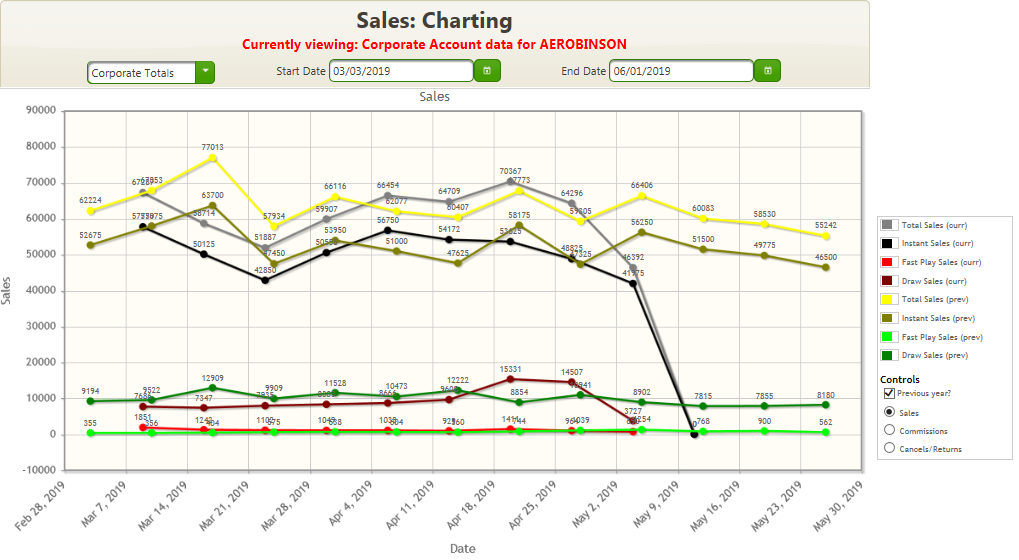This screenshot has width=1019, height=560.
Task: Click the Start Date input field
Action: (x=400, y=71)
